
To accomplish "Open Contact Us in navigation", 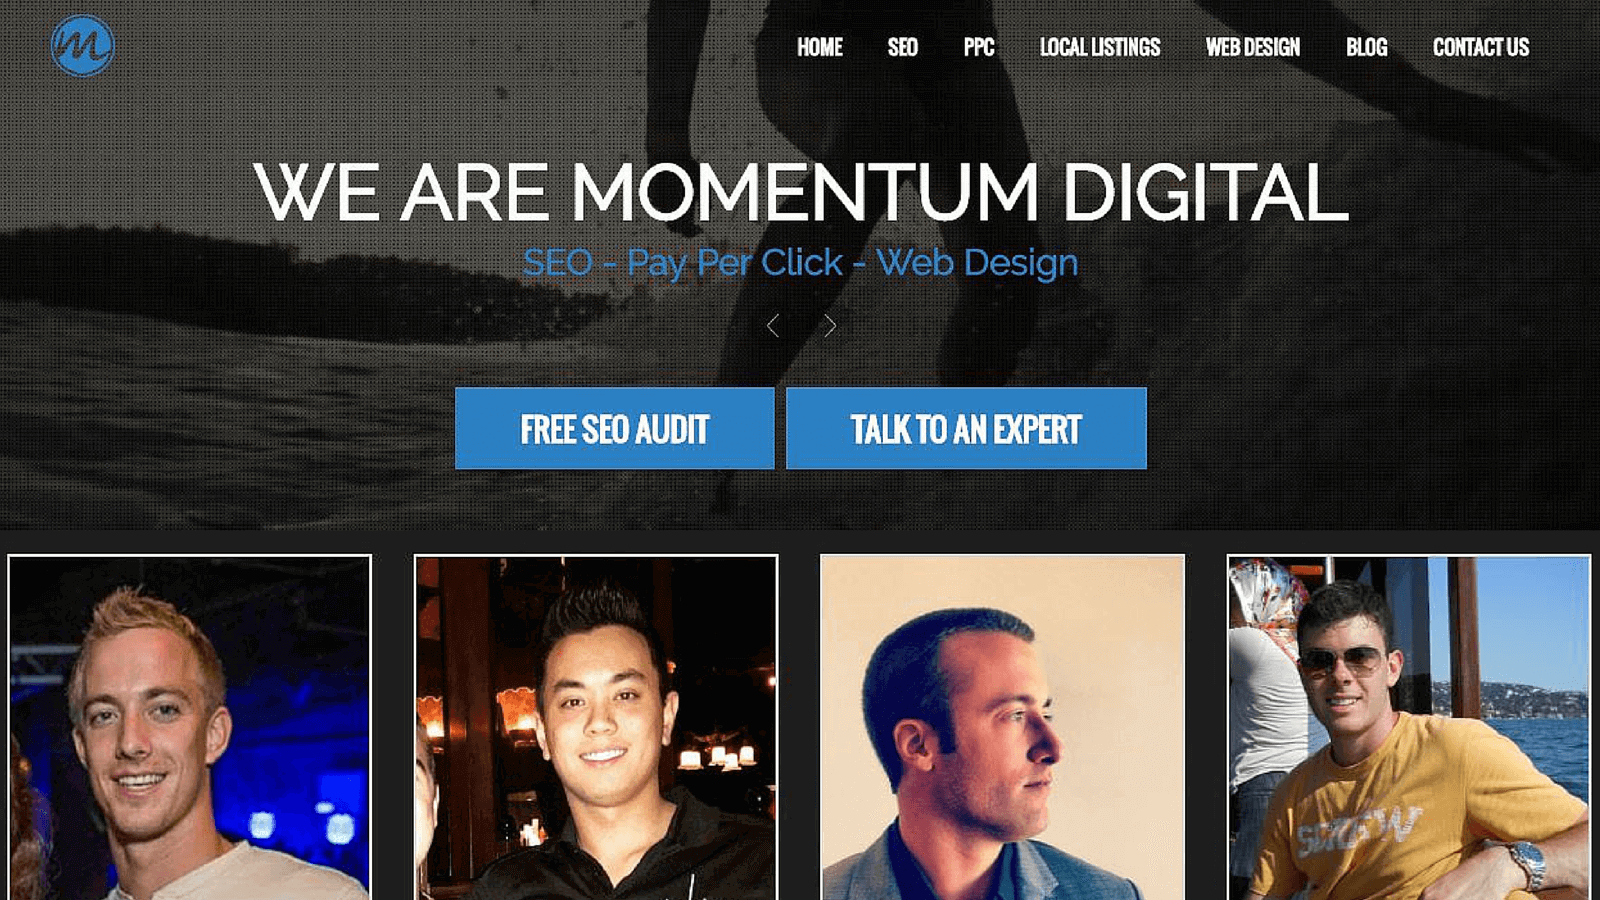I will pos(1481,47).
